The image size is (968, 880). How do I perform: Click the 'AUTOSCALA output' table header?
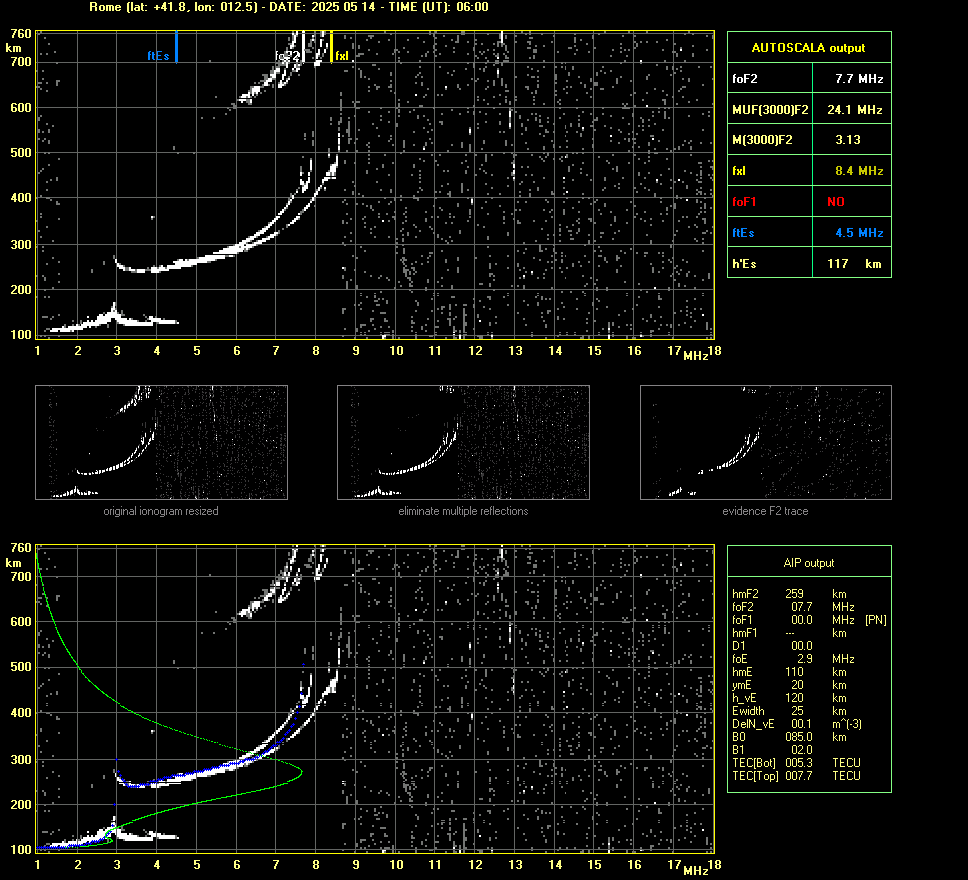pos(809,48)
